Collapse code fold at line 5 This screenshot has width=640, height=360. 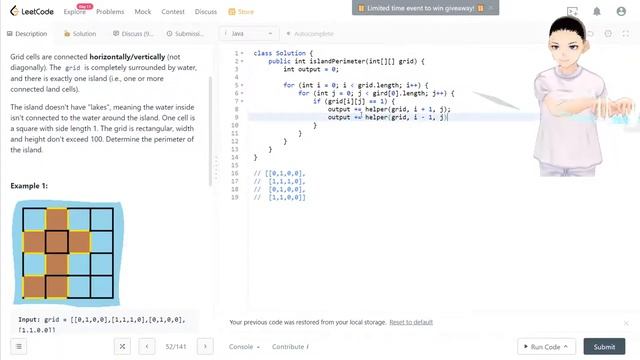(x=242, y=85)
